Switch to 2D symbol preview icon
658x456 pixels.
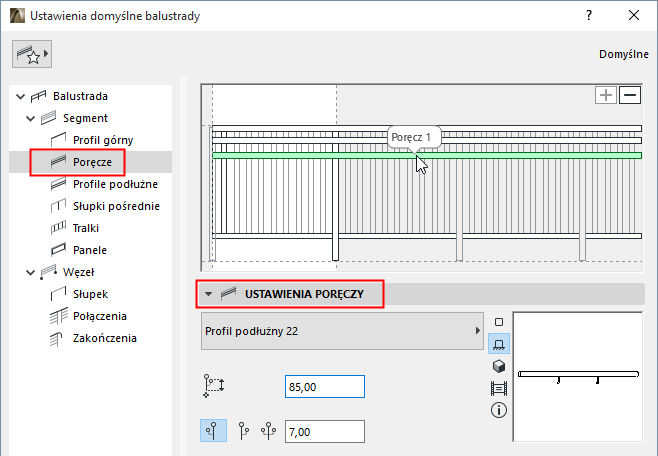point(499,322)
